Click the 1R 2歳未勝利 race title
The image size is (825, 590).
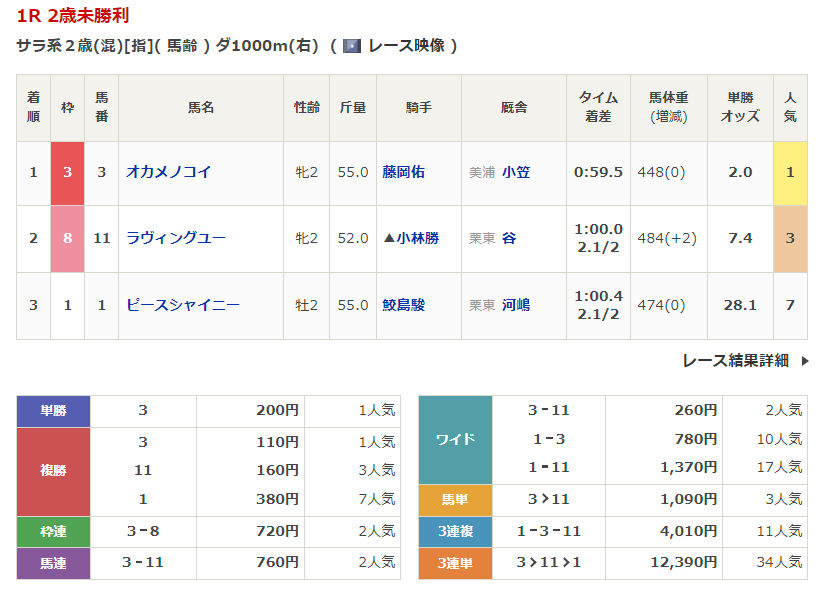click(x=72, y=16)
